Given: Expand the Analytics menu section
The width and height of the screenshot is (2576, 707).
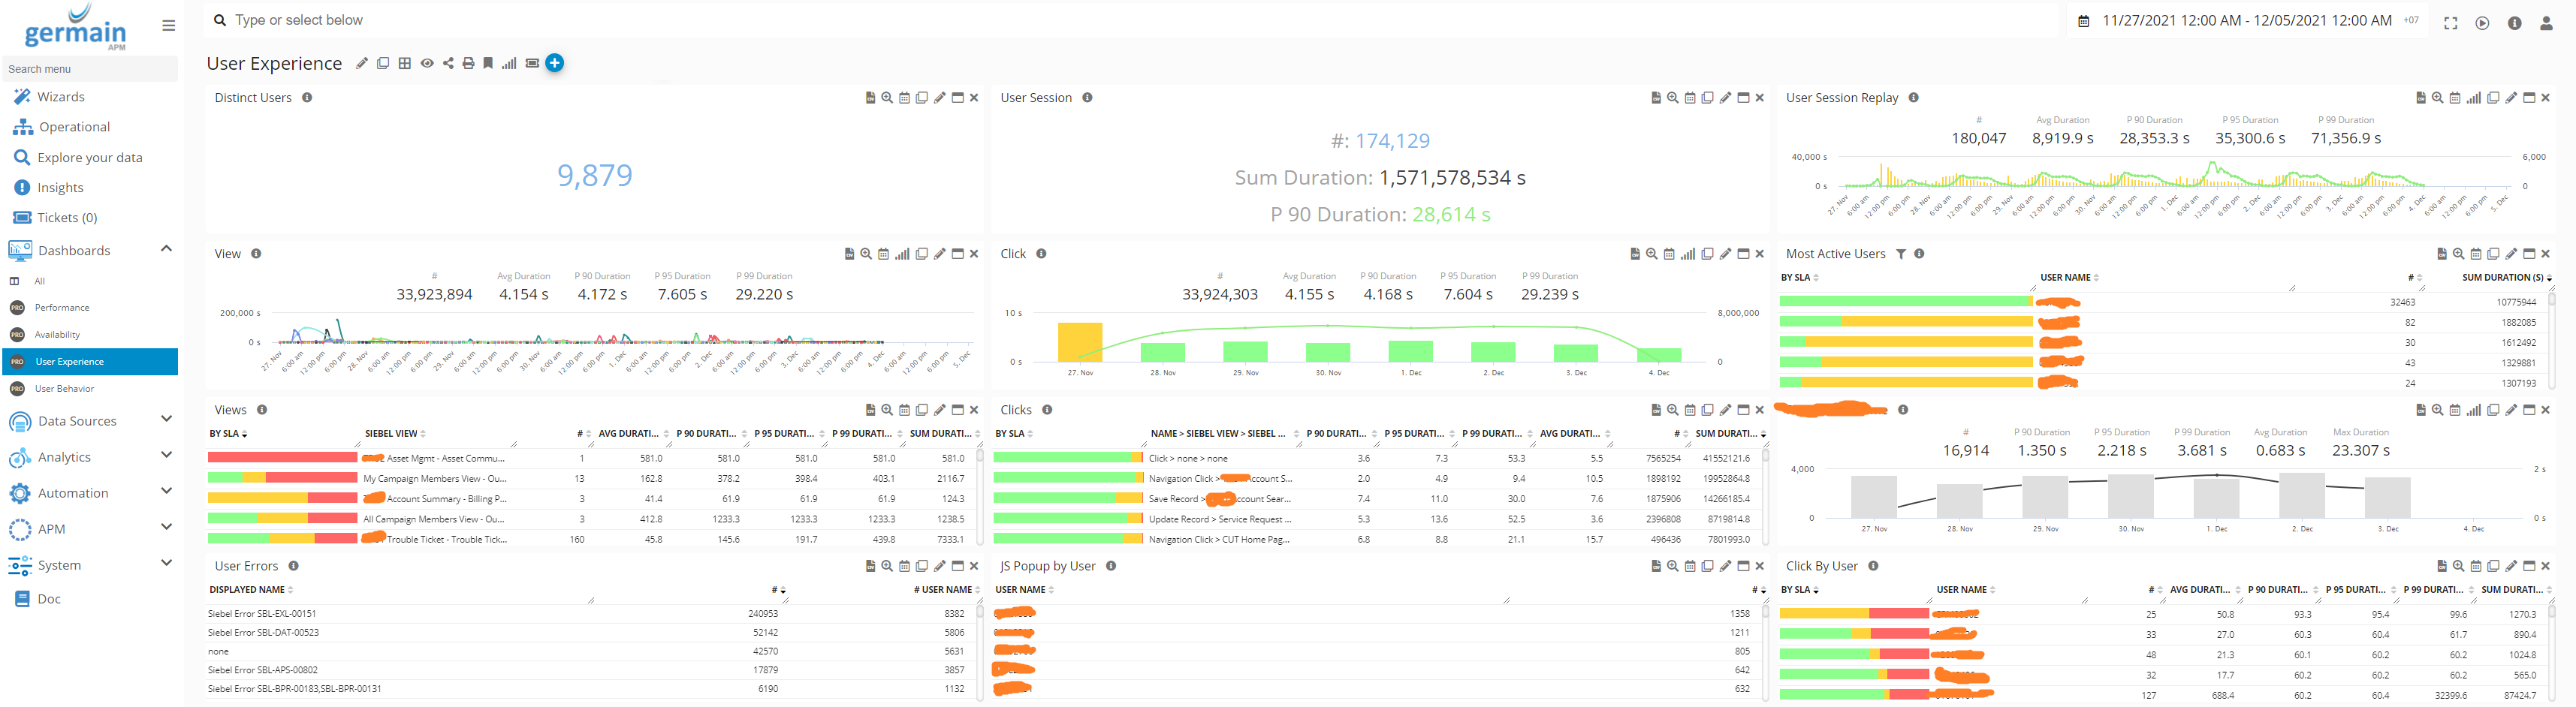Looking at the screenshot, I should click(166, 456).
